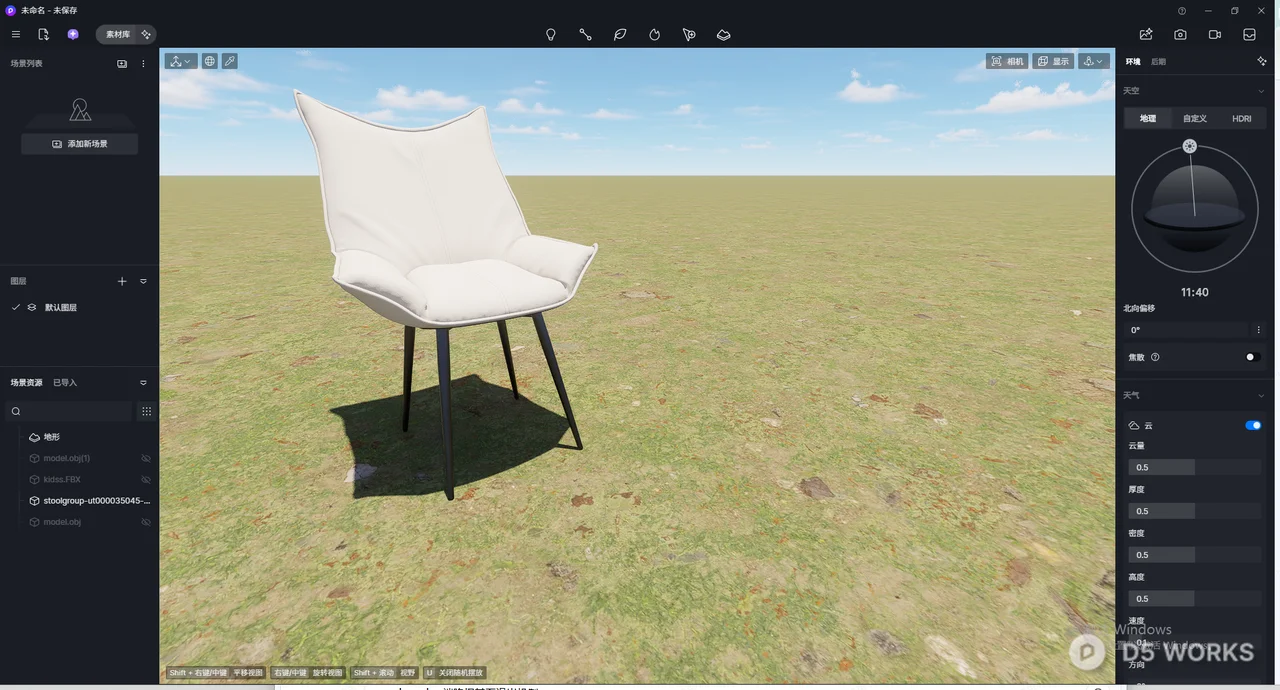This screenshot has width=1280, height=690.
Task: Switch to the 环境 tab
Action: pos(1133,62)
